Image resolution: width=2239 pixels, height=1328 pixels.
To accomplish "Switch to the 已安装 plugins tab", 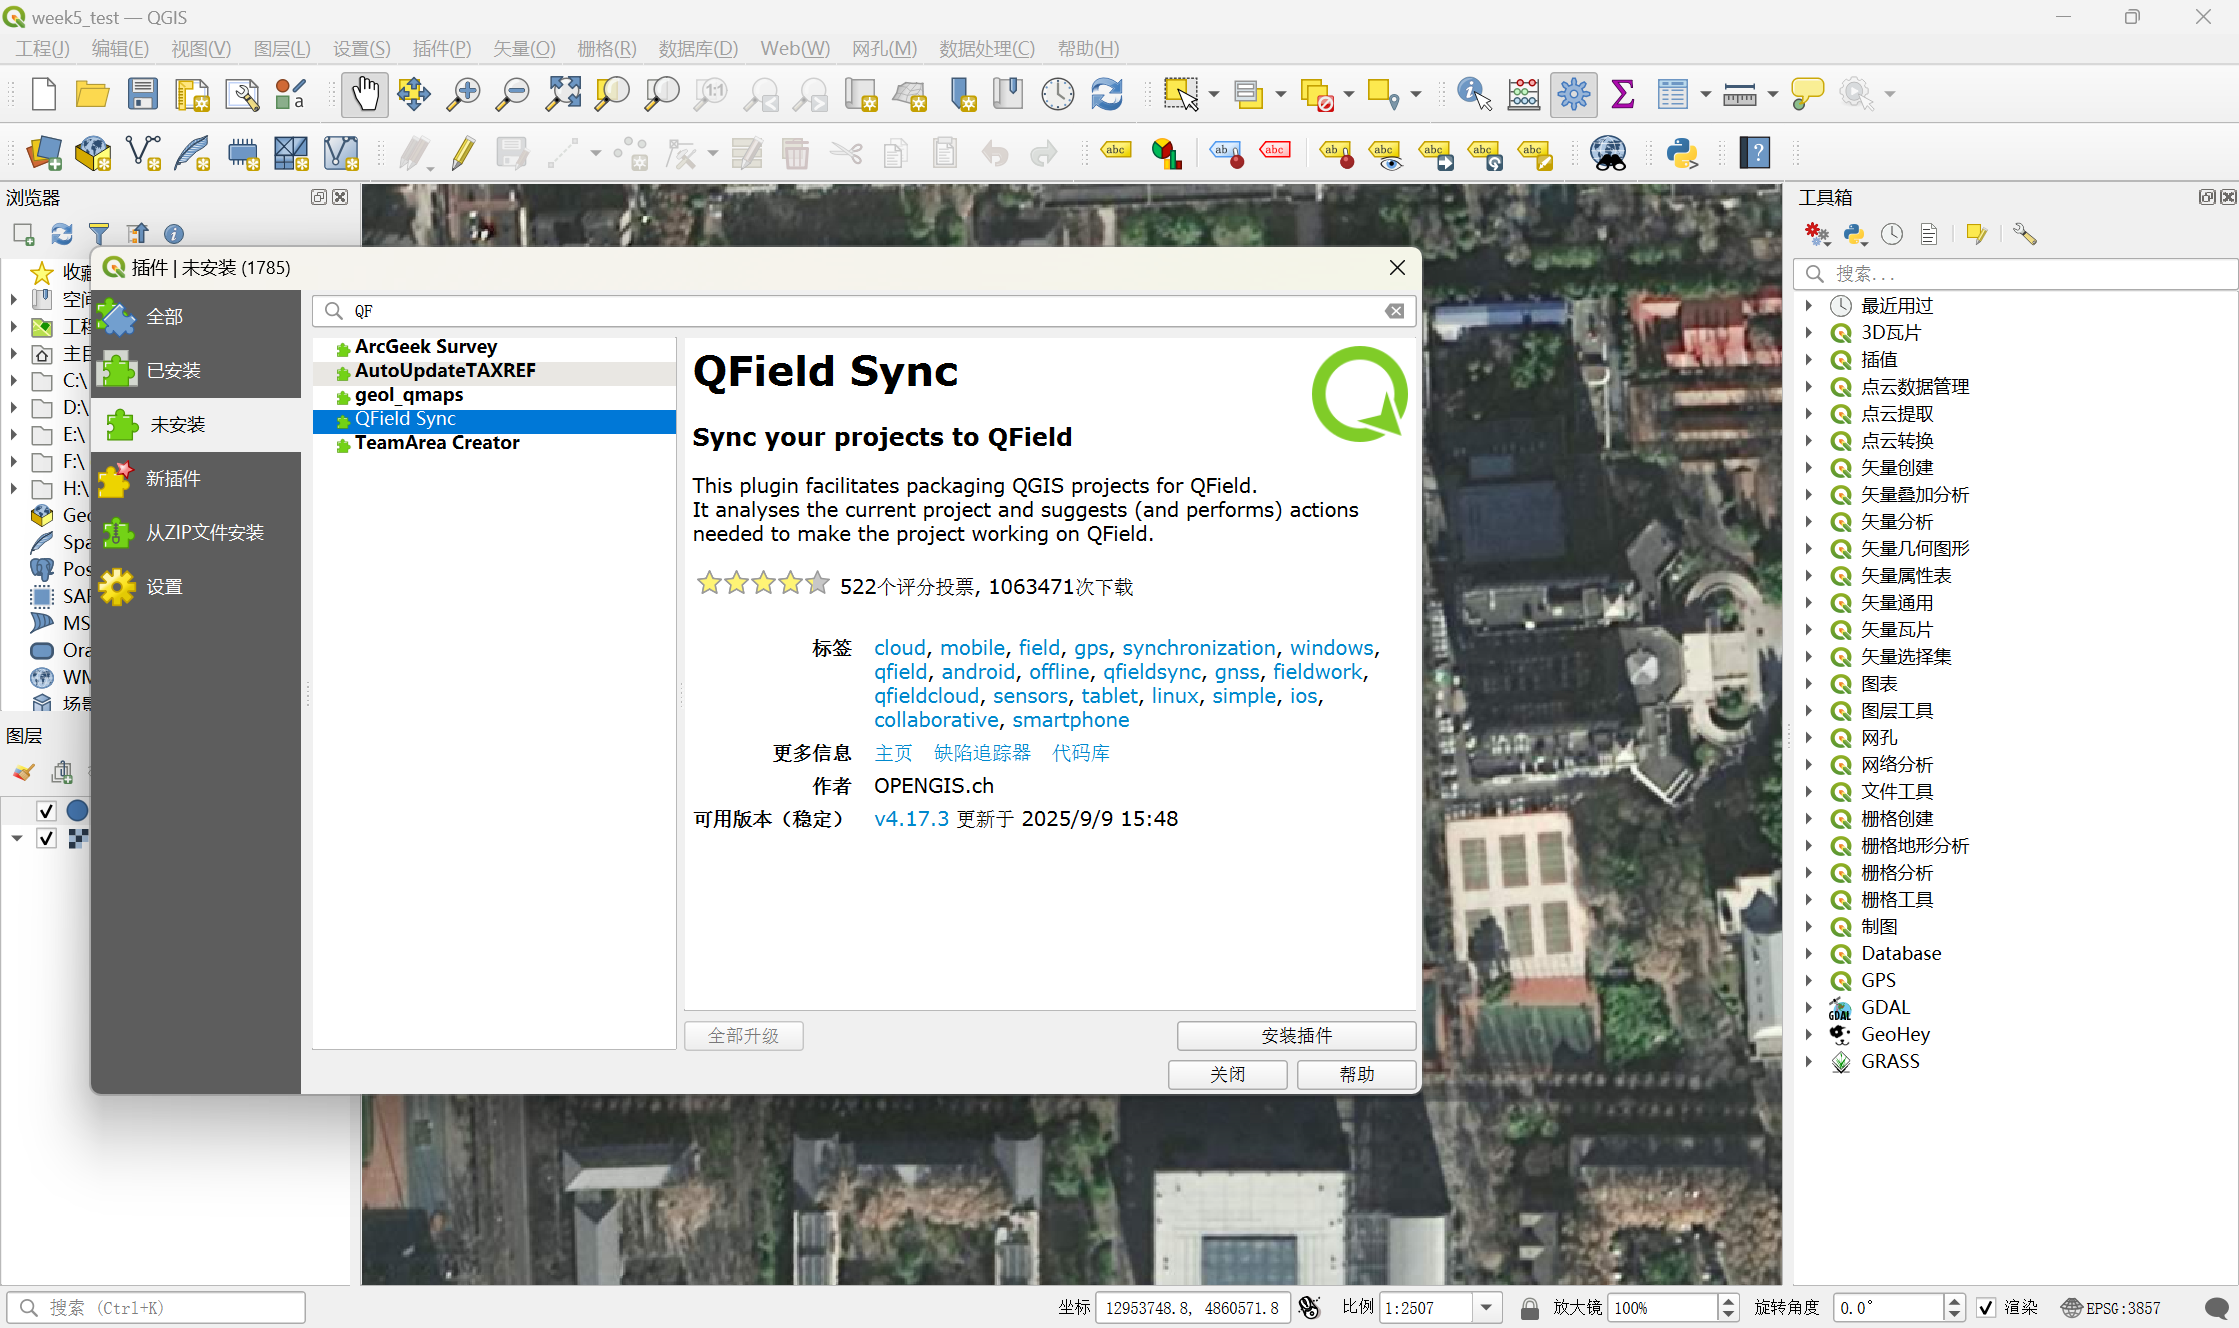I will (x=173, y=371).
